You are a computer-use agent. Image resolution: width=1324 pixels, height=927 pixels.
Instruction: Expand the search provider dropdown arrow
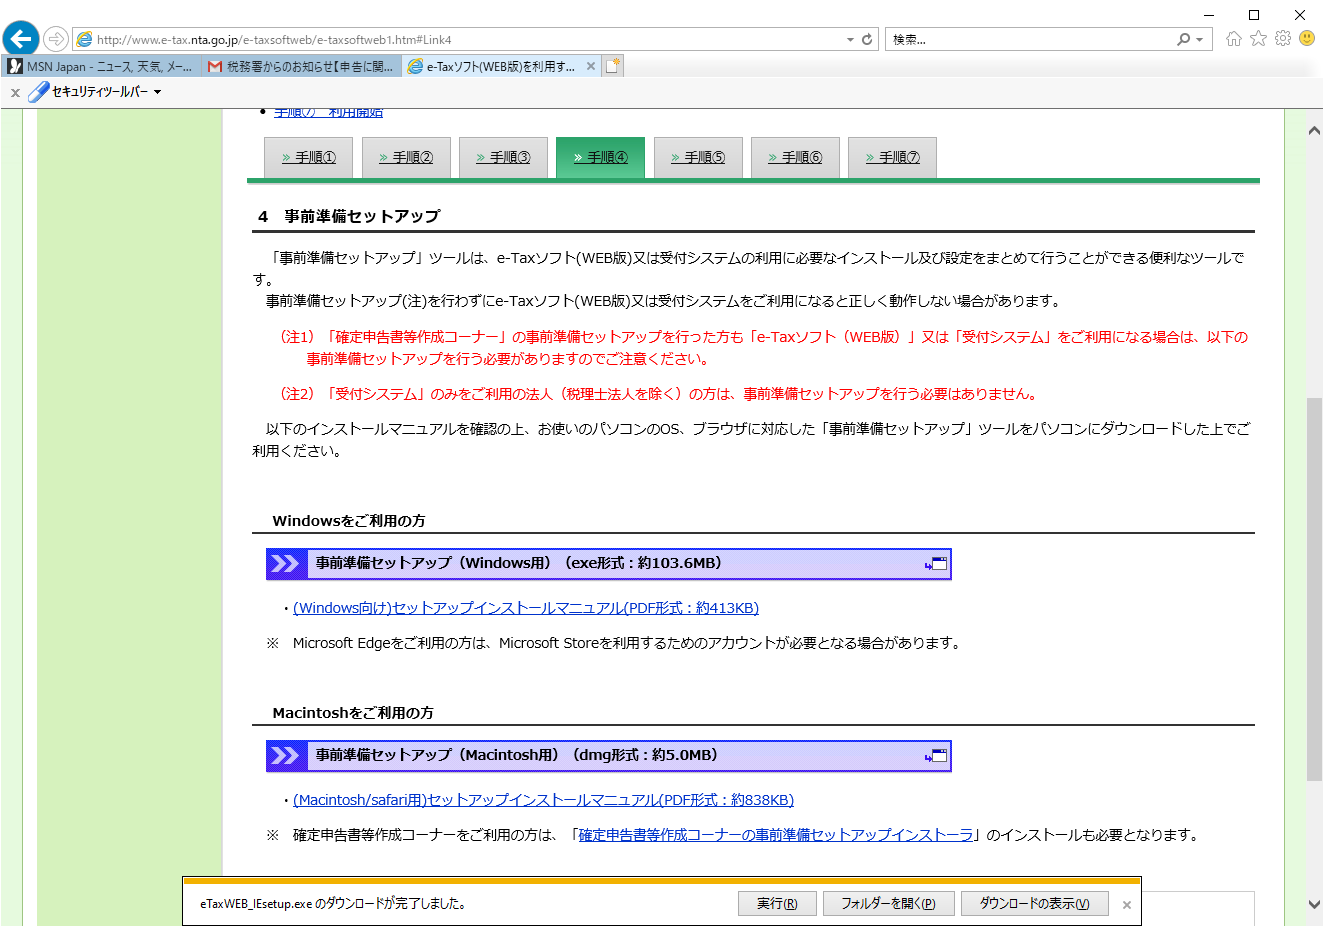pyautogui.click(x=1200, y=40)
